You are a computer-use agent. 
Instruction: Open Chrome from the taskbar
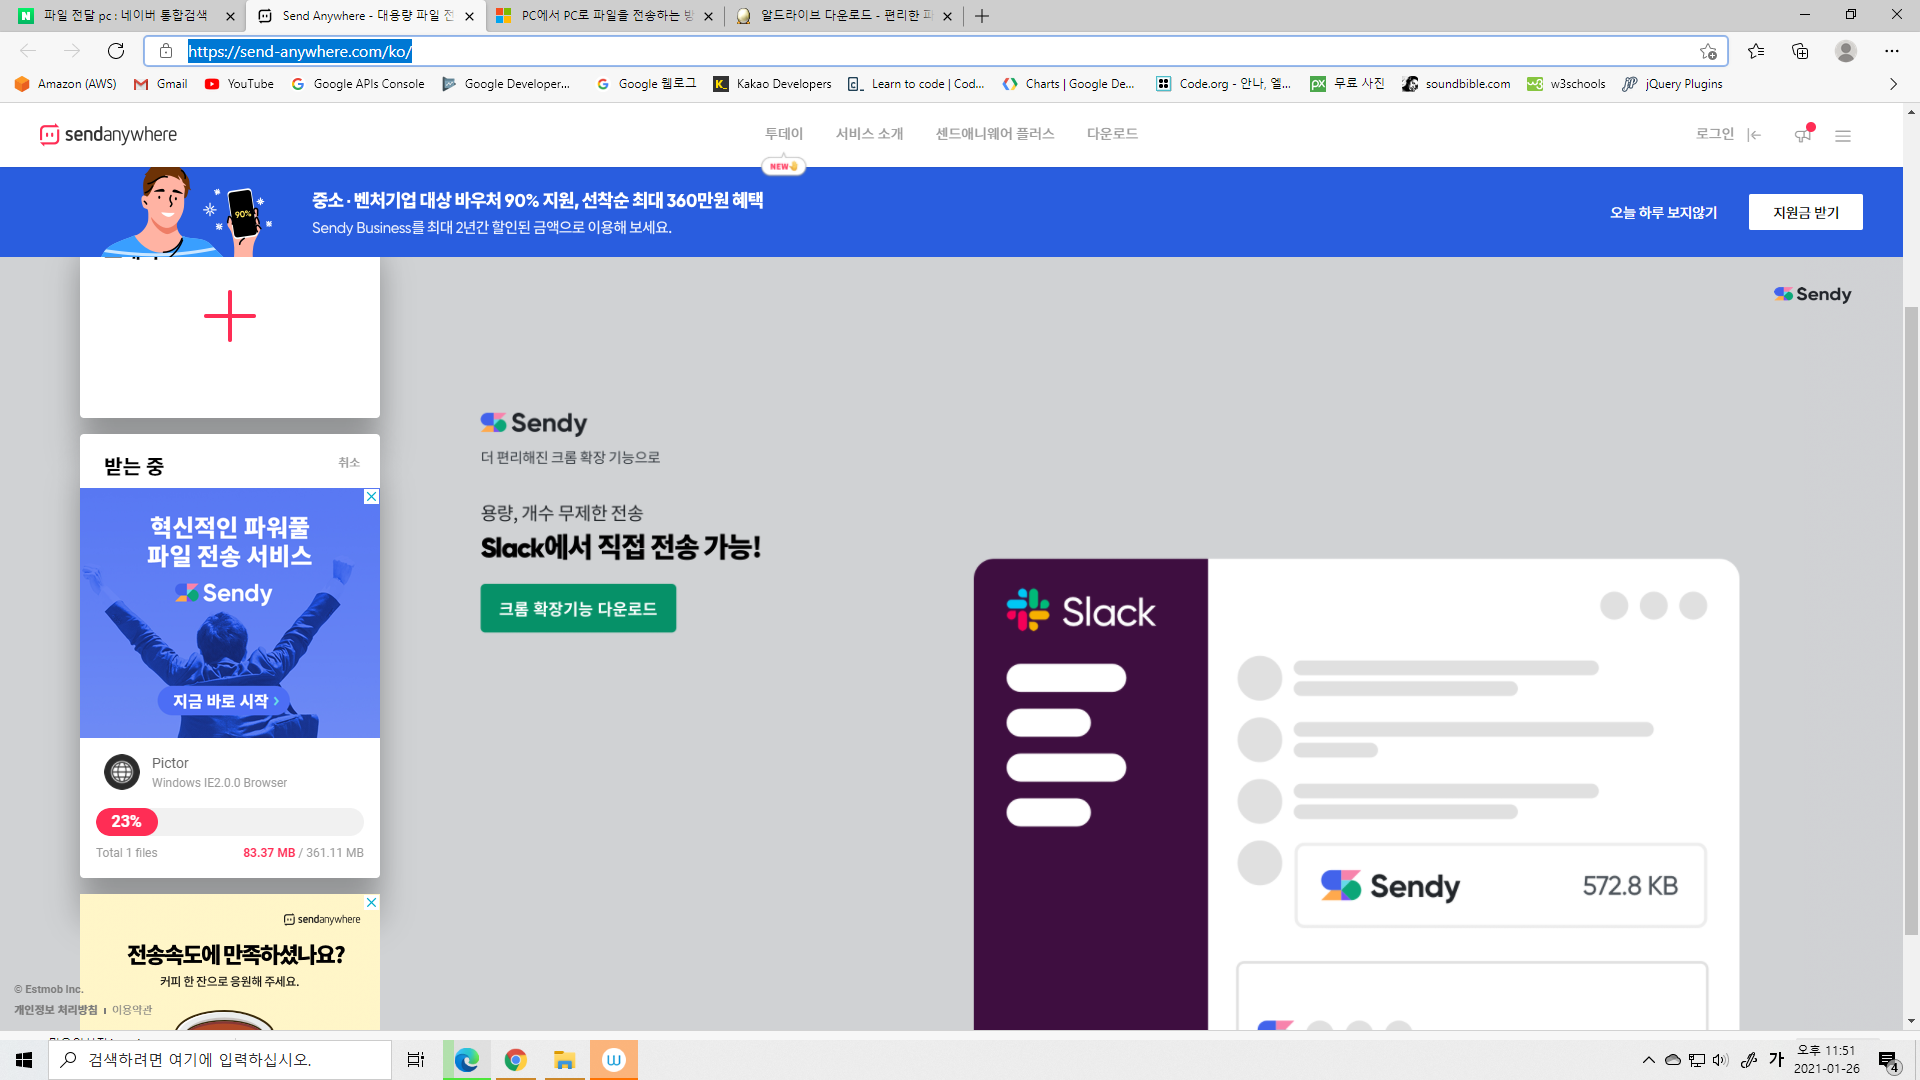coord(516,1060)
